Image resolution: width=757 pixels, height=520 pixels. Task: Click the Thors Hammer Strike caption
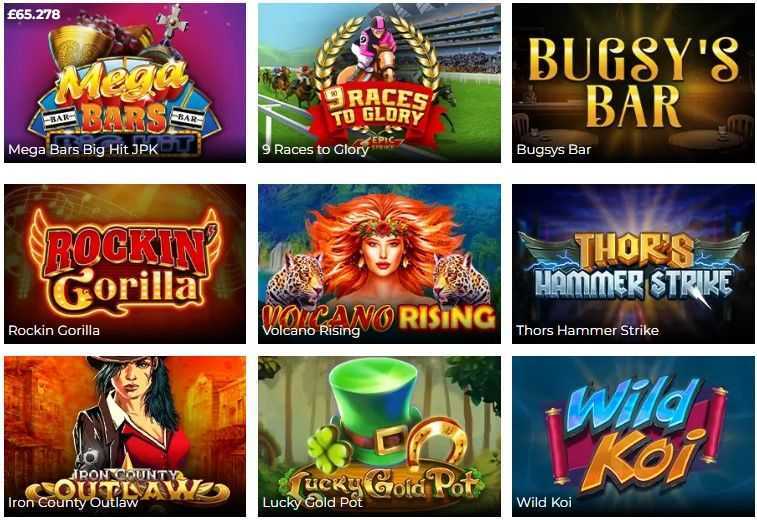coord(588,331)
